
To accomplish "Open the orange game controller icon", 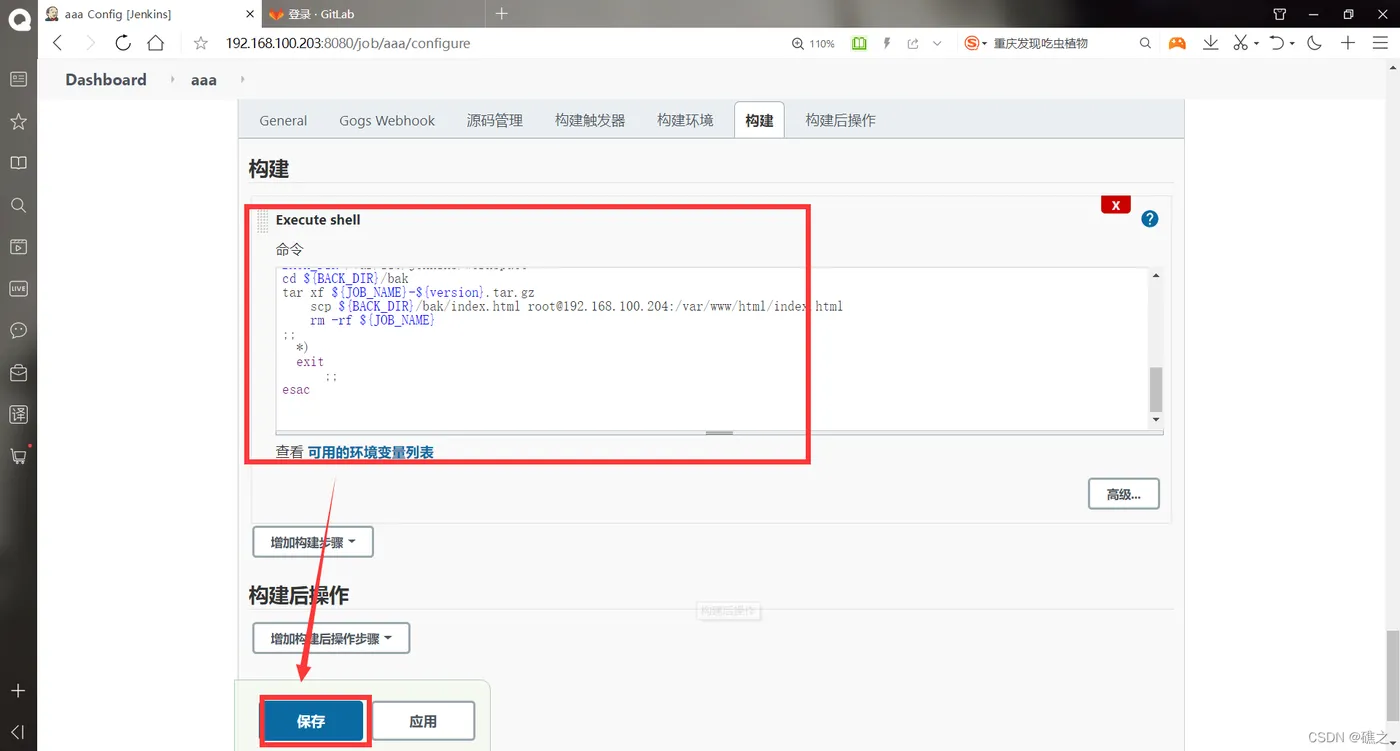I will tap(1177, 43).
